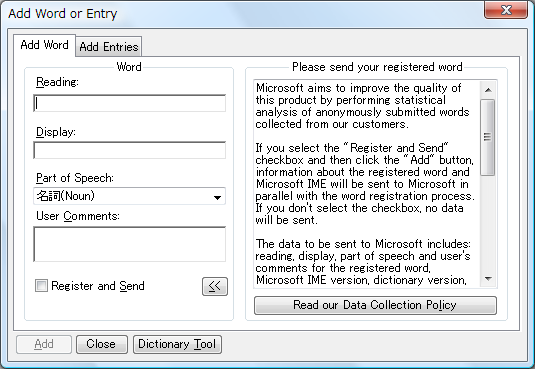Enable the Register and Send checkbox
Viewport: 535px width, 369px height.
click(x=41, y=285)
